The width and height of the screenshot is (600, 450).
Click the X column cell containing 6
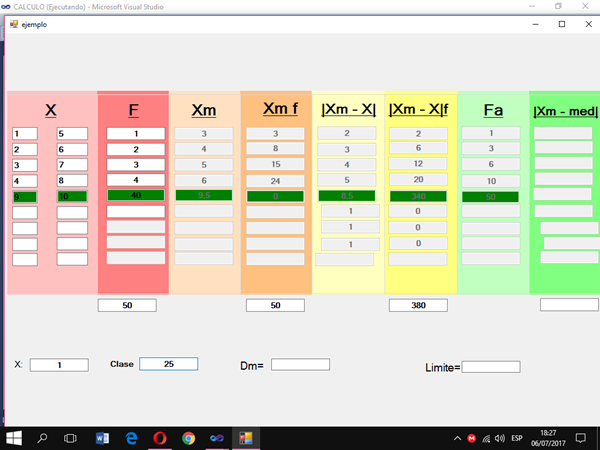point(72,149)
